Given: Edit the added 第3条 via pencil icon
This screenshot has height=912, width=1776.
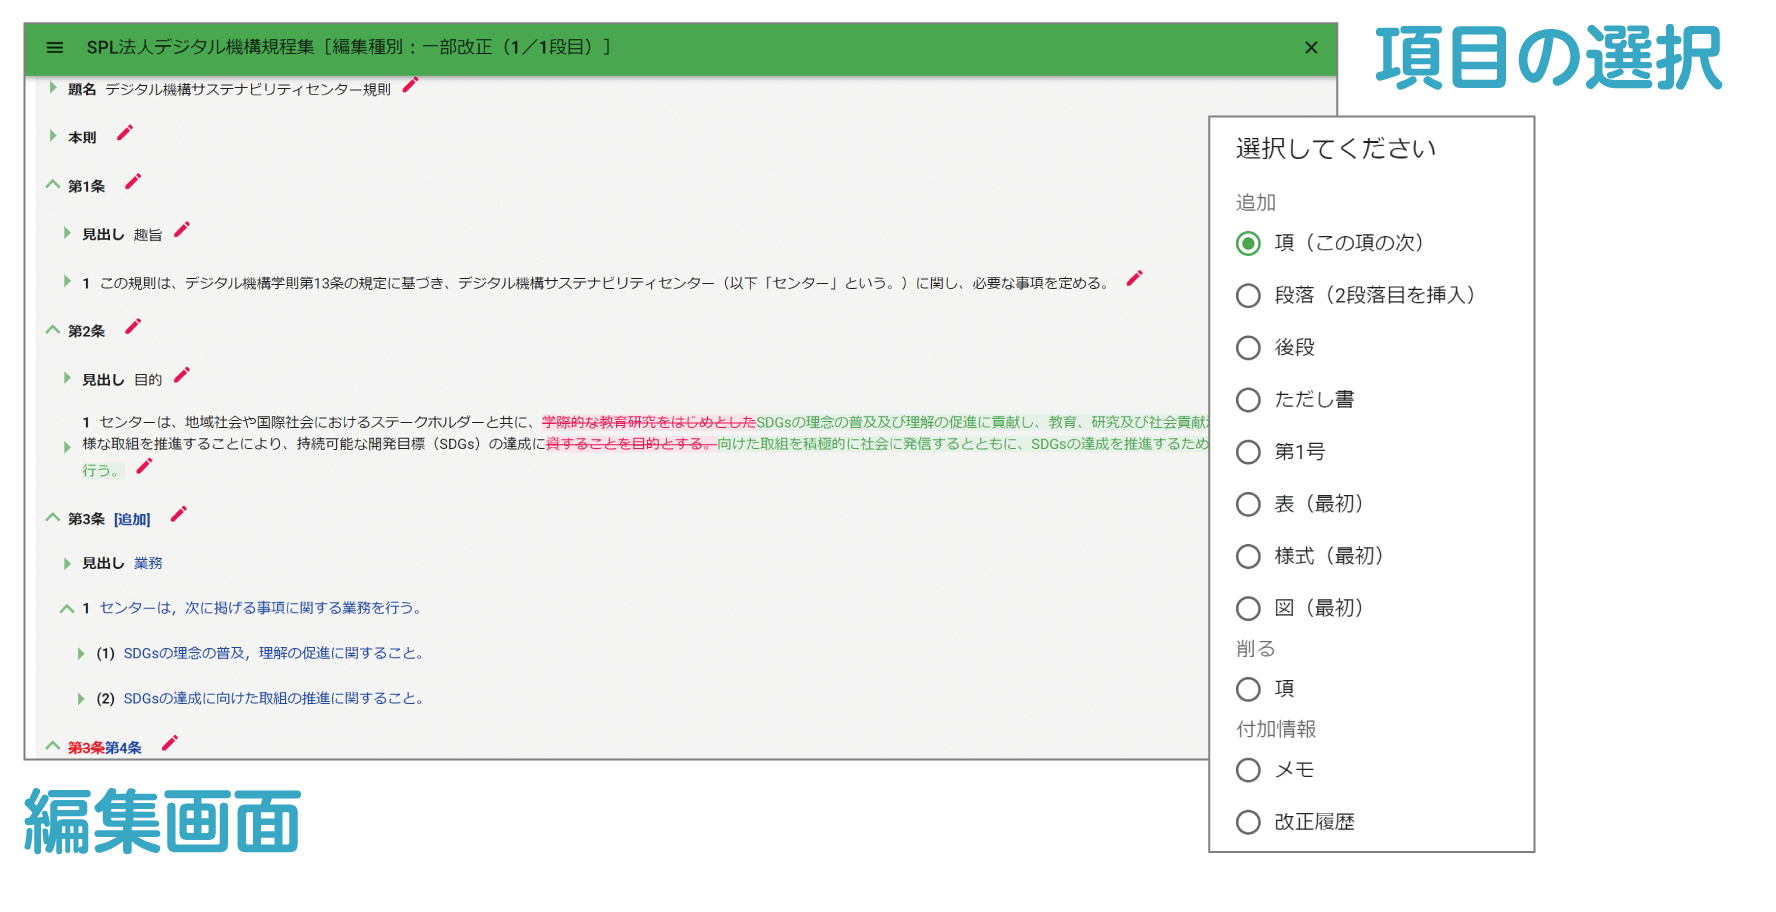Looking at the screenshot, I should 179,515.
